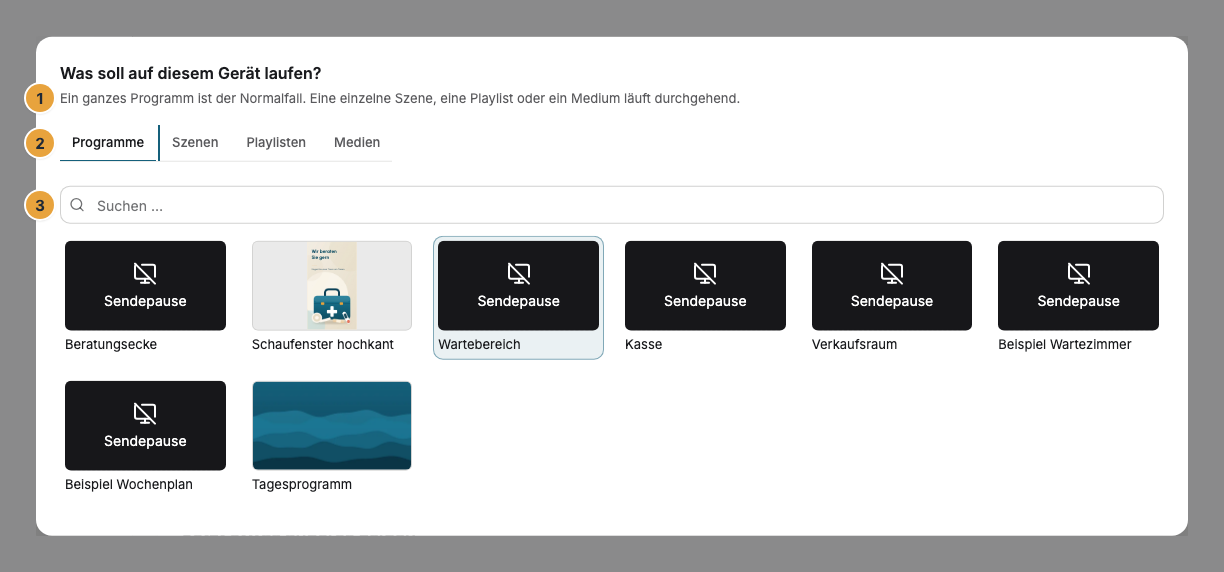Choose the Beispiel Wartezimmer thumbnail
Image resolution: width=1224 pixels, height=572 pixels.
[x=1078, y=286]
